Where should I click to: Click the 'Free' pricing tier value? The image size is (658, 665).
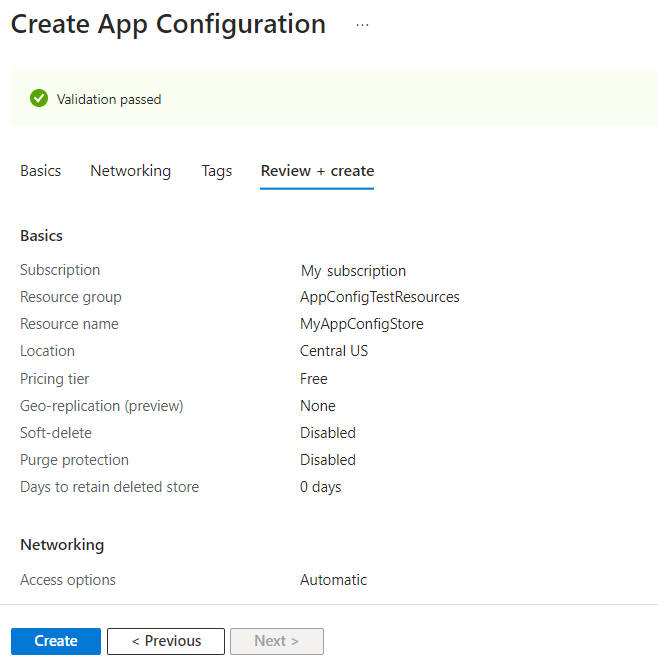click(x=314, y=379)
